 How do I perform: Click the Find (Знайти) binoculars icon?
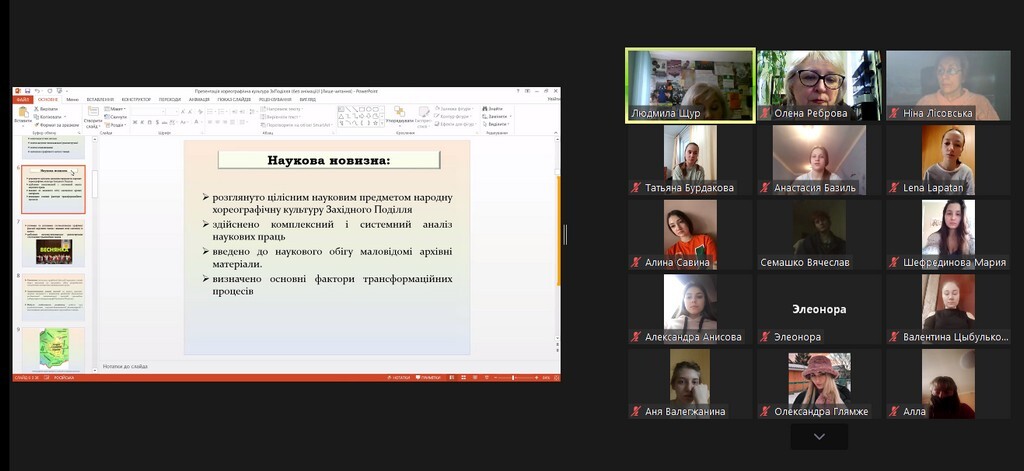tap(485, 108)
